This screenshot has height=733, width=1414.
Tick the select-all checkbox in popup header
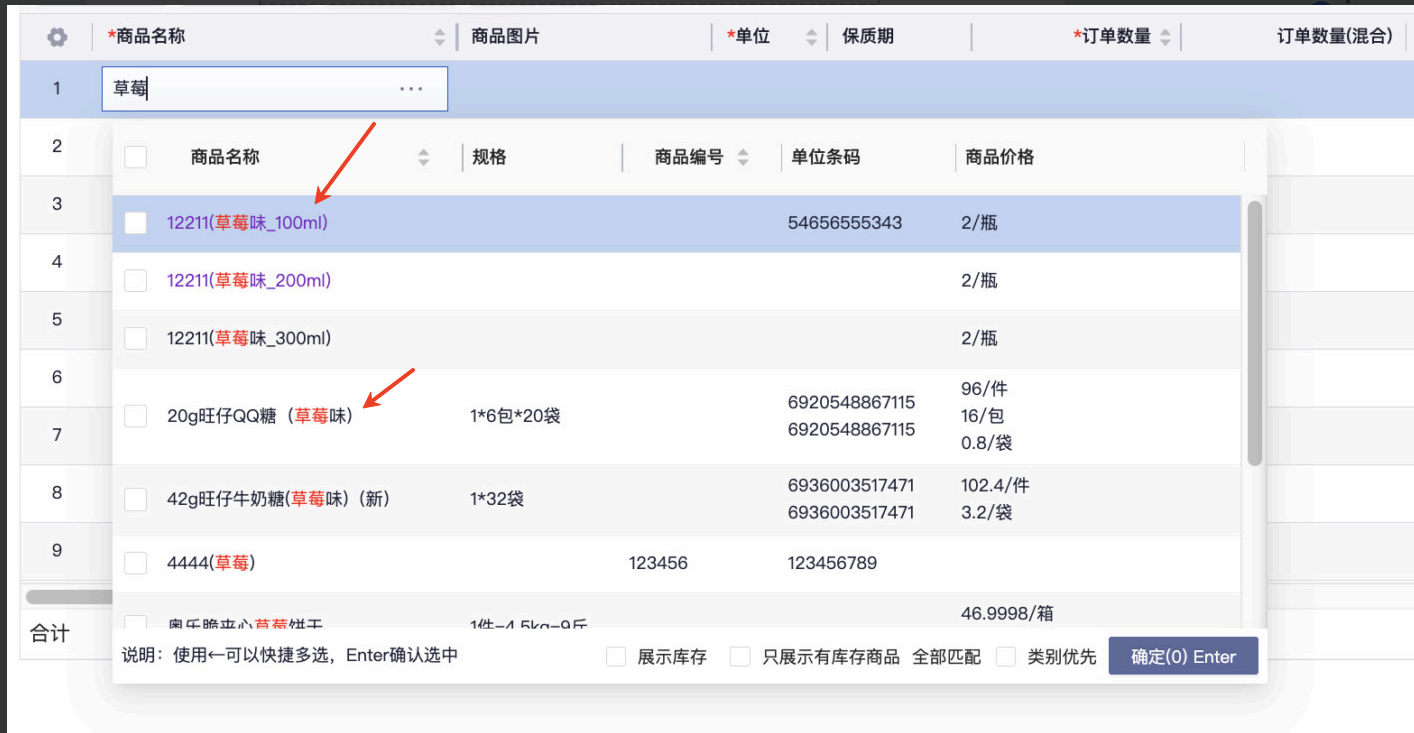(136, 157)
